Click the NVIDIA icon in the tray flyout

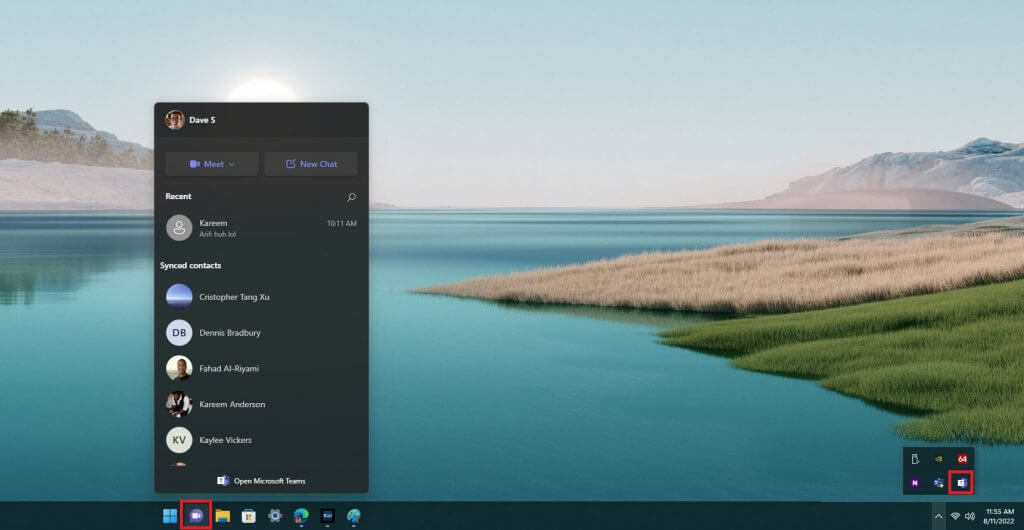[938, 459]
